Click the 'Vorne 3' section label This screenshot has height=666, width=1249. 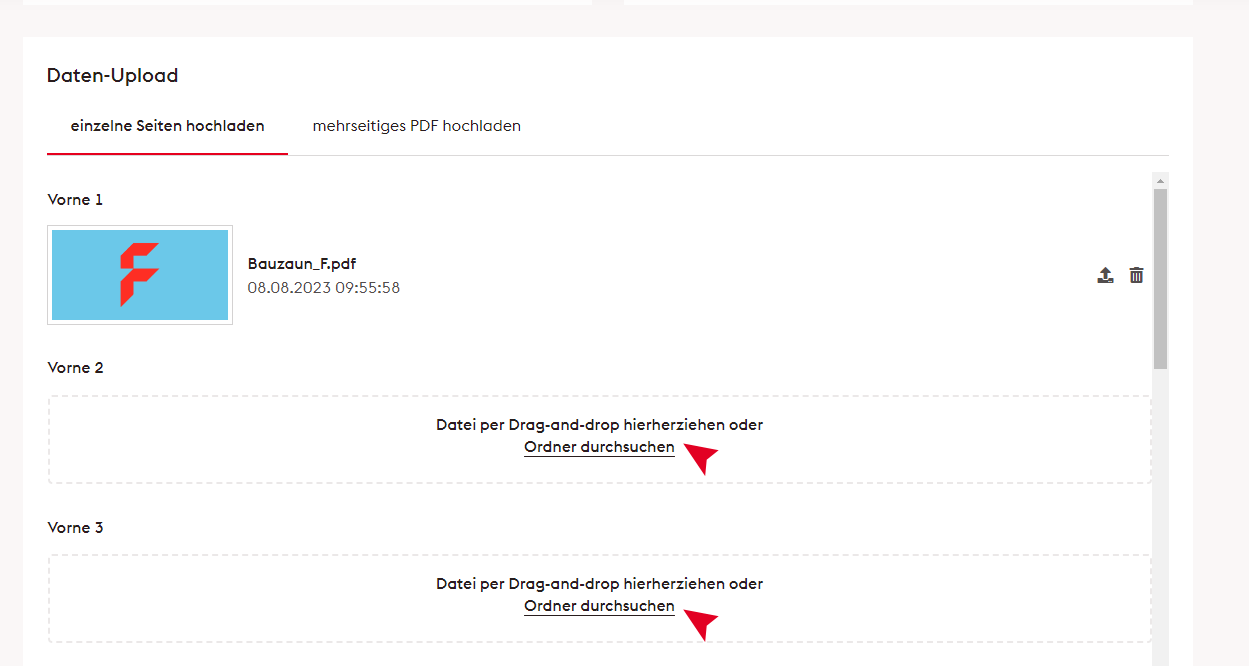click(x=75, y=527)
